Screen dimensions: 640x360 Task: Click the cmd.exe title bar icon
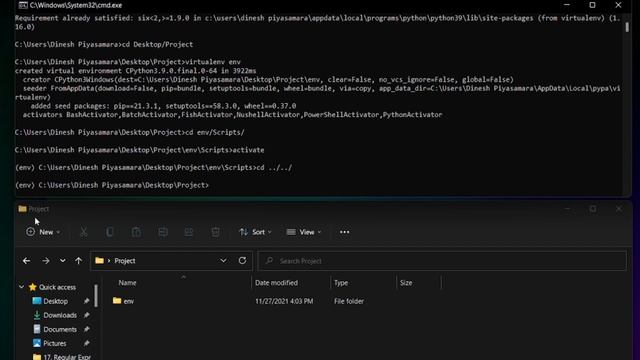[23, 5]
